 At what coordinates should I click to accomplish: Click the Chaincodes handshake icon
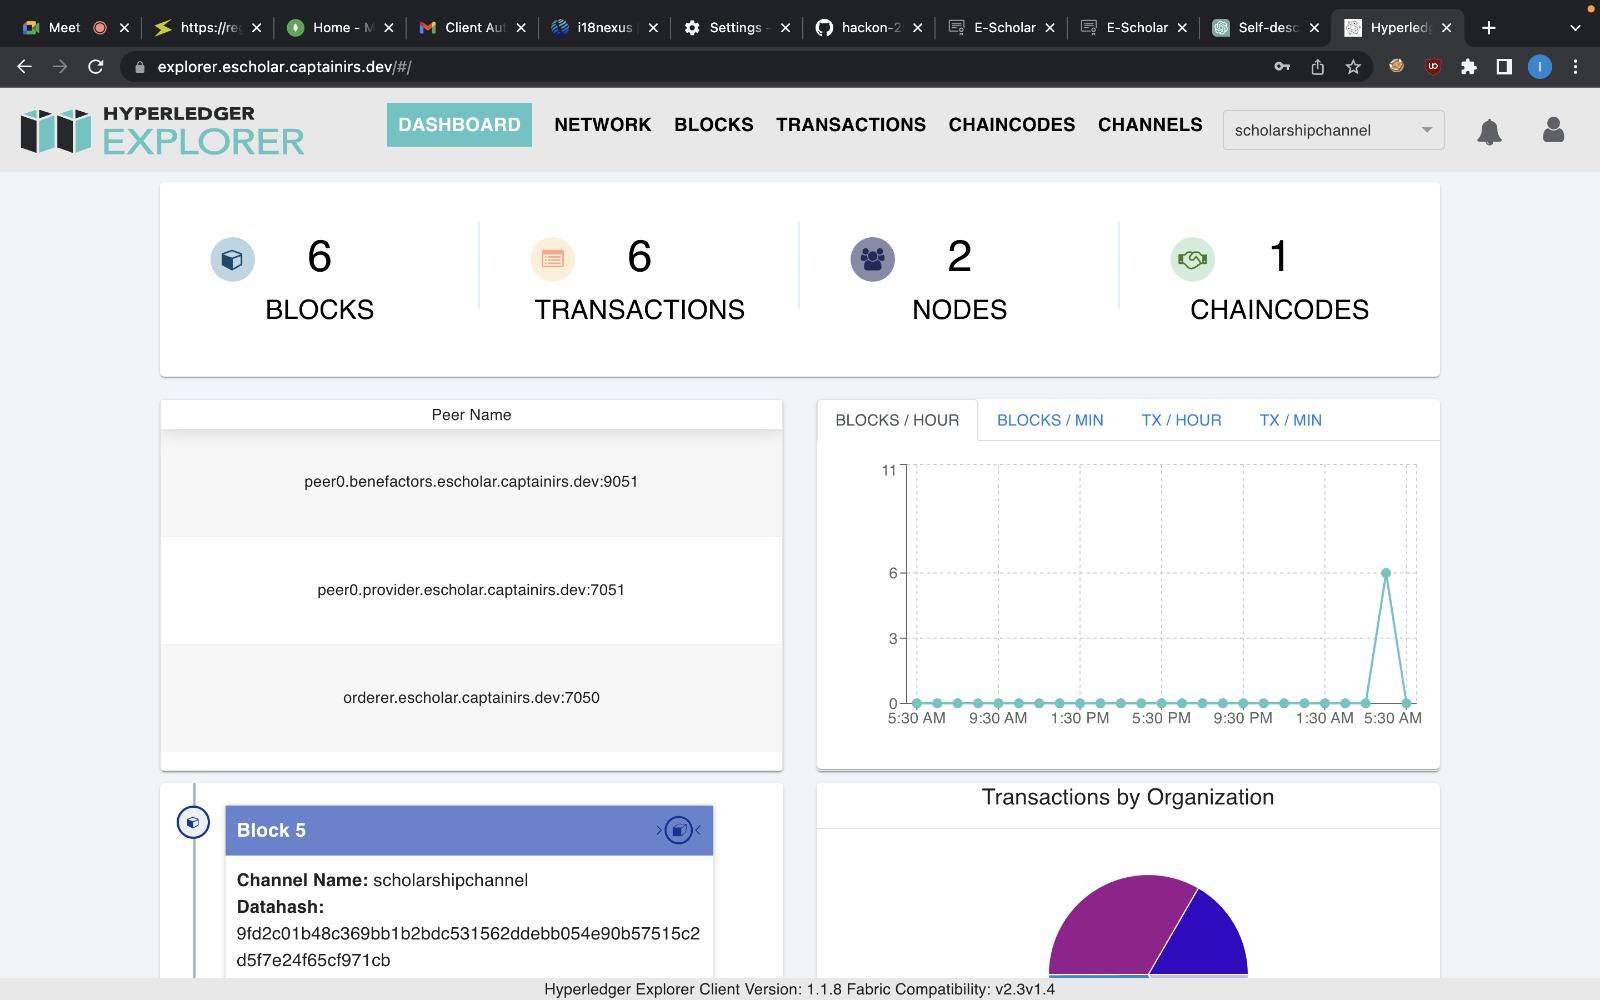(x=1192, y=260)
